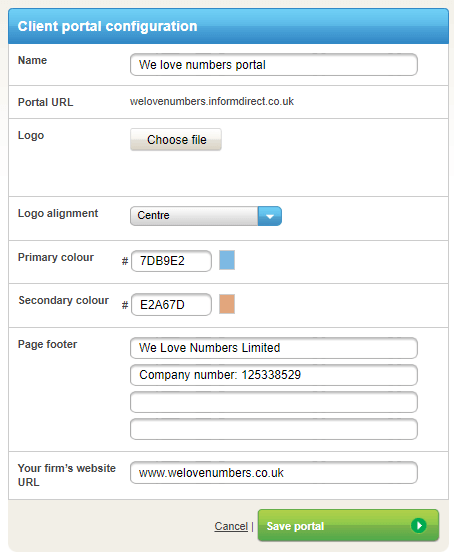Click the Logo alignment label
This screenshot has width=454, height=555.
click(58, 213)
